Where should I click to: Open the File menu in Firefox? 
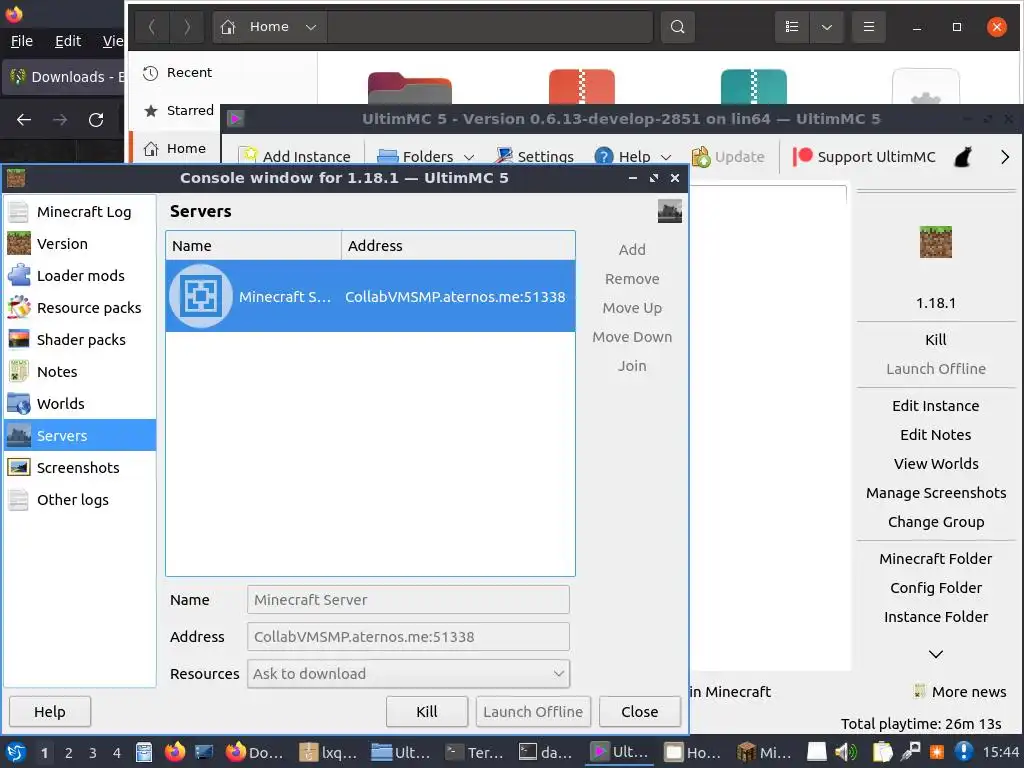pos(22,41)
